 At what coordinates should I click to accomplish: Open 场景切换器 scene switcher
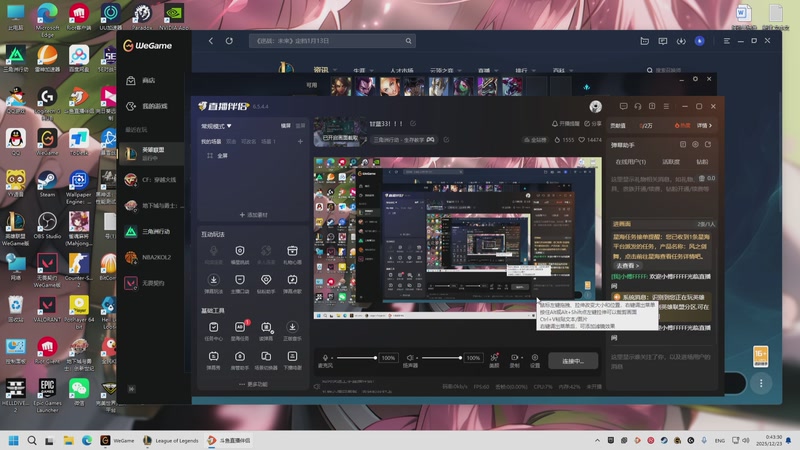[266, 359]
